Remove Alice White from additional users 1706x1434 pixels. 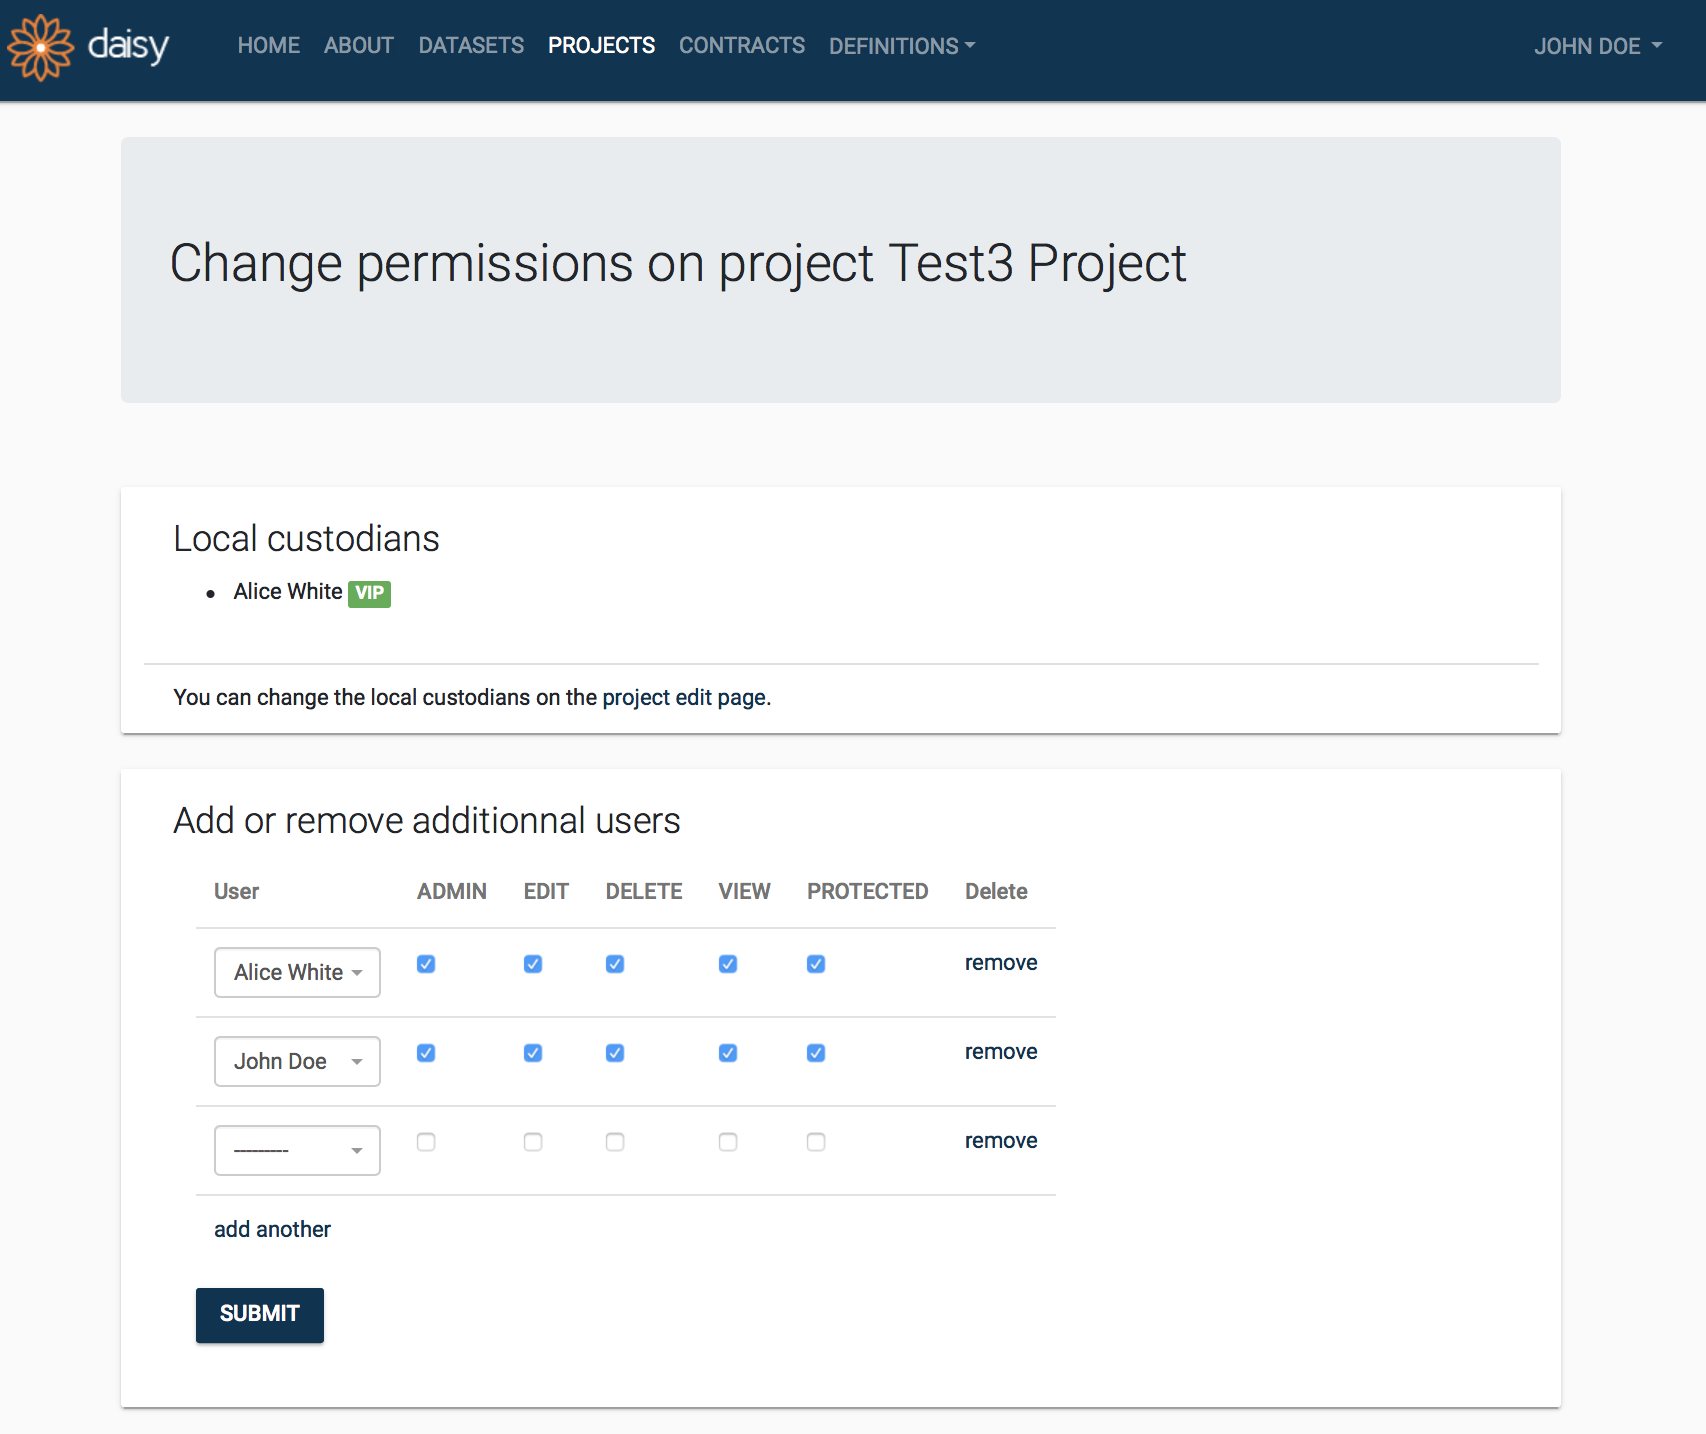[x=1000, y=963]
